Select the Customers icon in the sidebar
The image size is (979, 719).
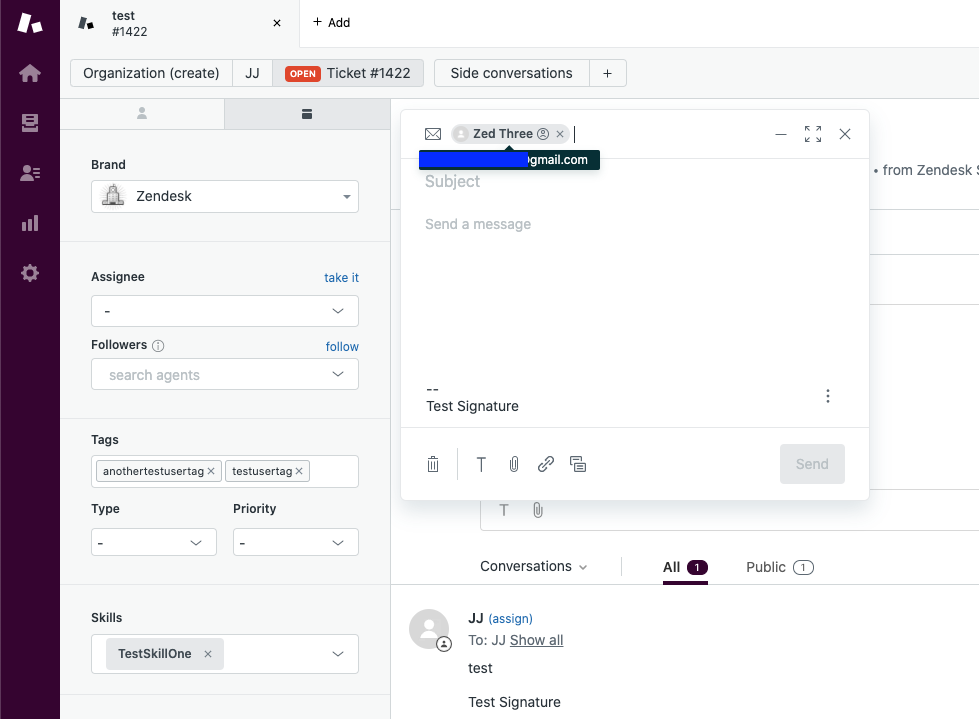(x=29, y=173)
